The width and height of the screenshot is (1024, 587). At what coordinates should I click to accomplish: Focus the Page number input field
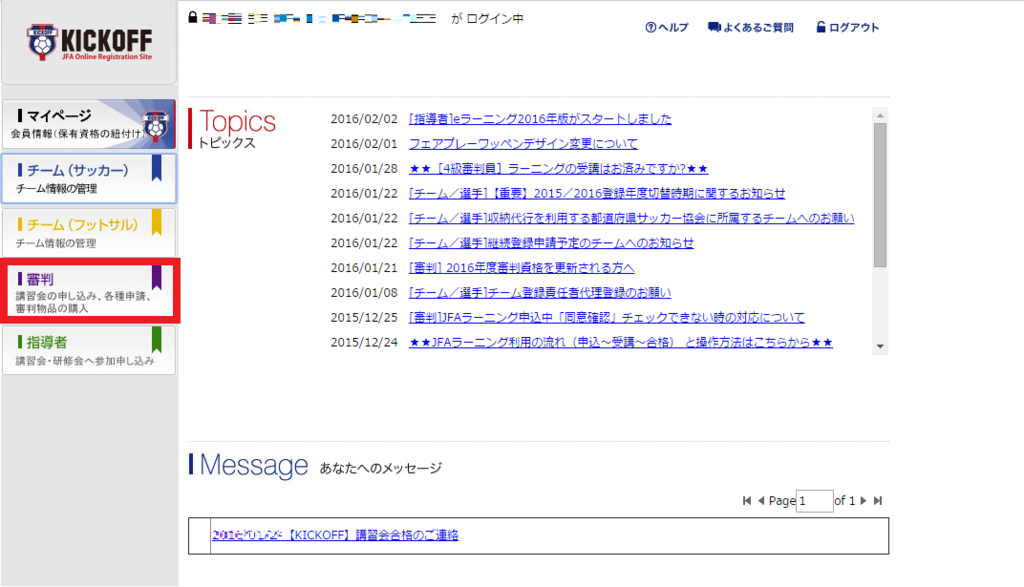pyautogui.click(x=814, y=501)
